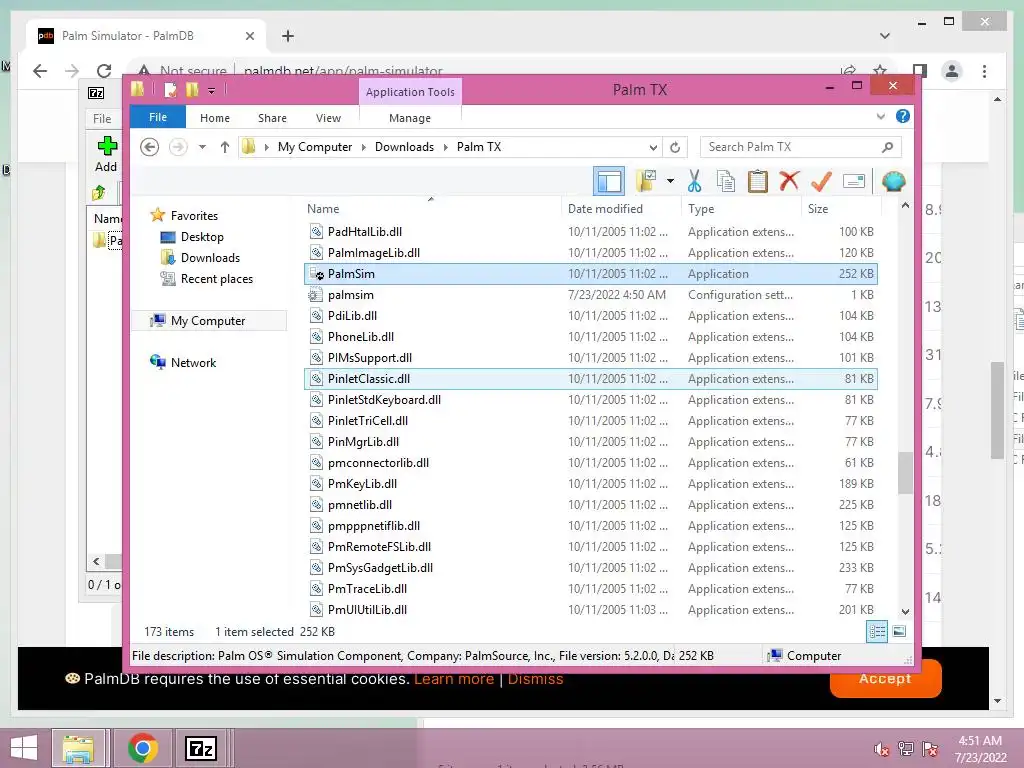Expand the arrow after Downloads breadcrumb
Screen dimensions: 1024x768
click(x=445, y=148)
